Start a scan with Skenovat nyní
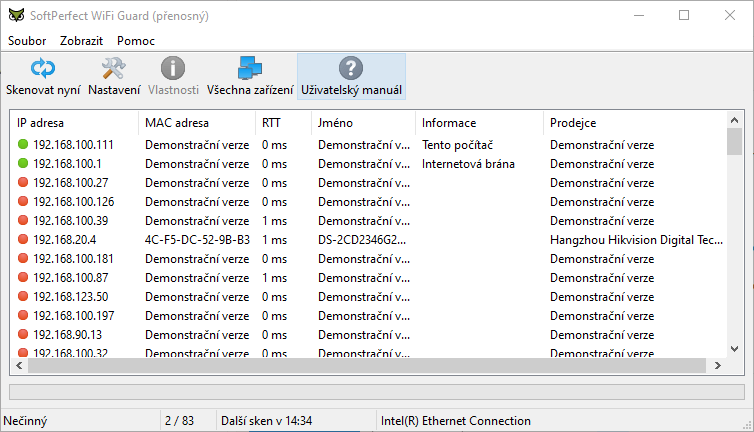The width and height of the screenshot is (754, 432). pos(43,77)
